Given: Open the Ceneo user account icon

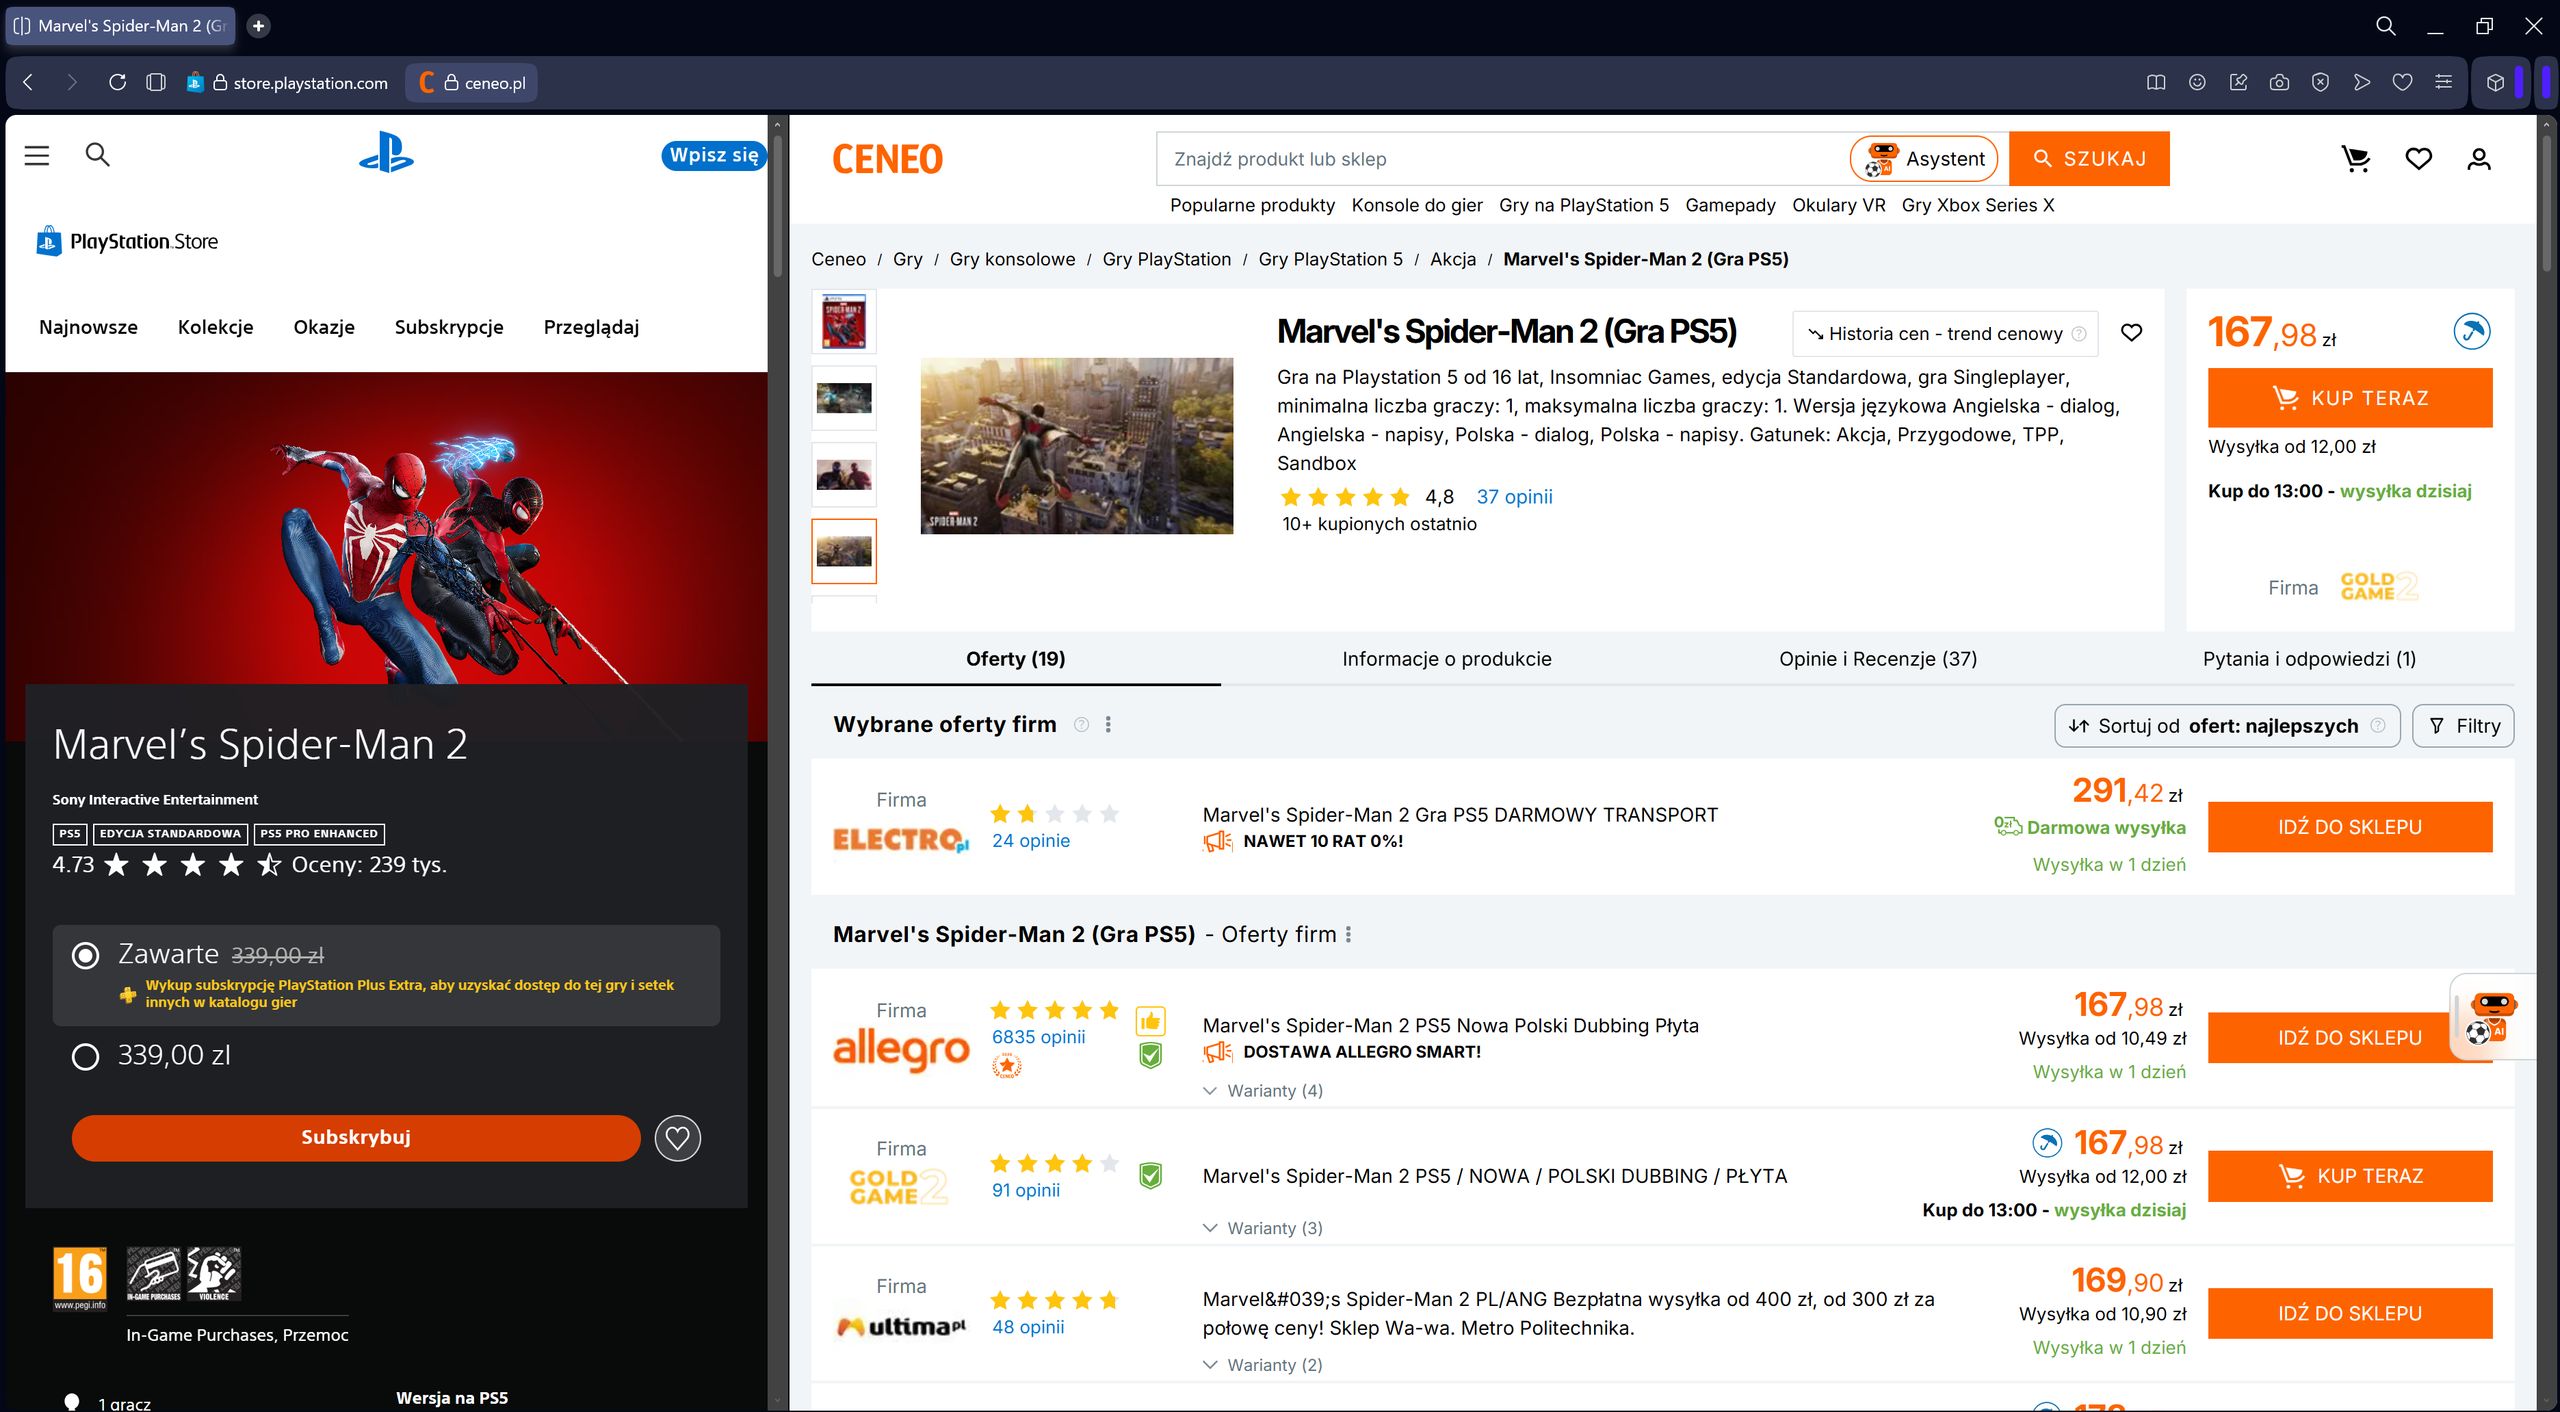Looking at the screenshot, I should pyautogui.click(x=2478, y=159).
